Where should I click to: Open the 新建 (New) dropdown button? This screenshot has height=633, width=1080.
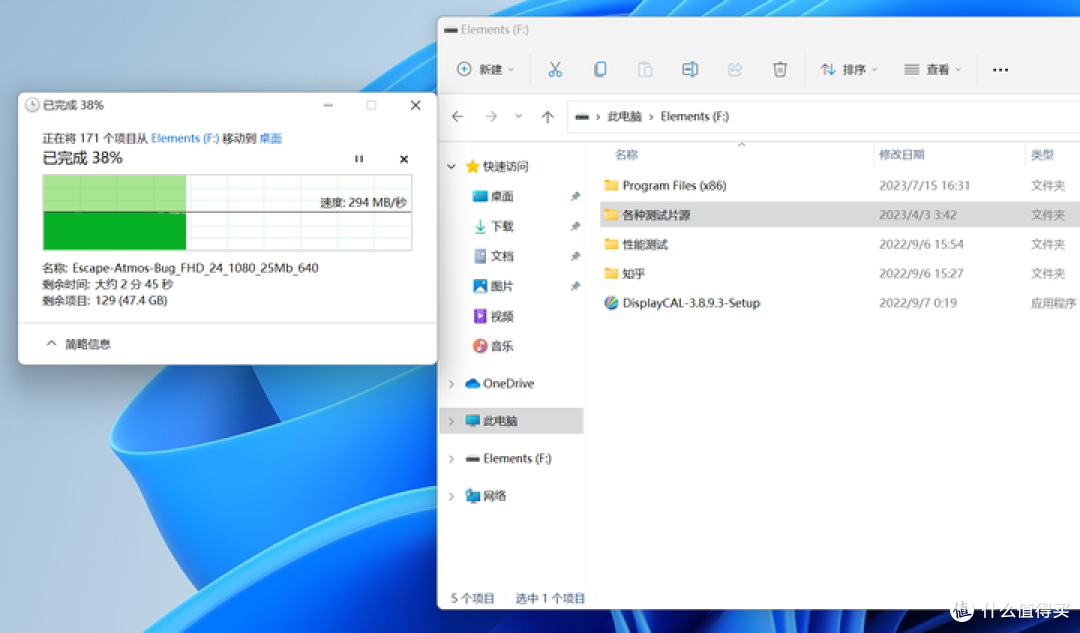click(x=486, y=70)
